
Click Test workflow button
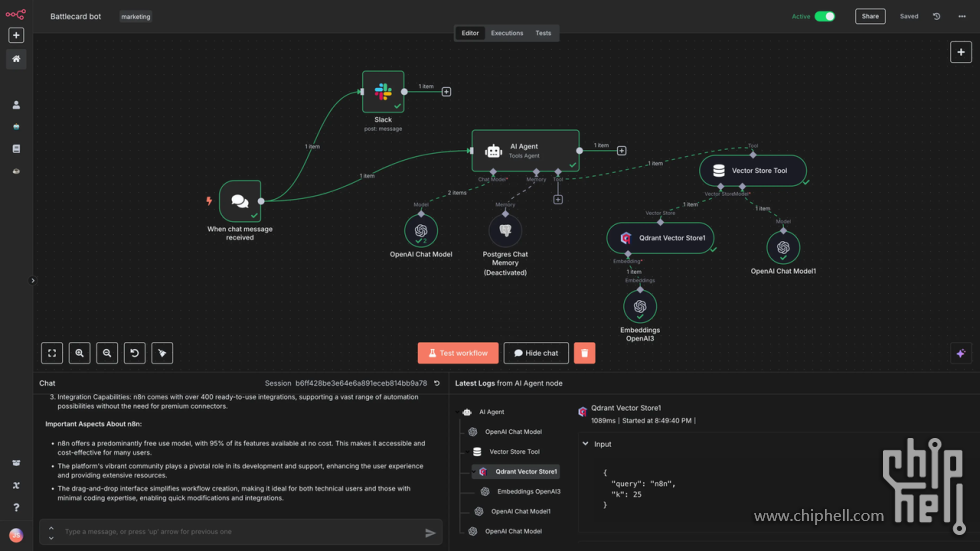click(x=458, y=353)
